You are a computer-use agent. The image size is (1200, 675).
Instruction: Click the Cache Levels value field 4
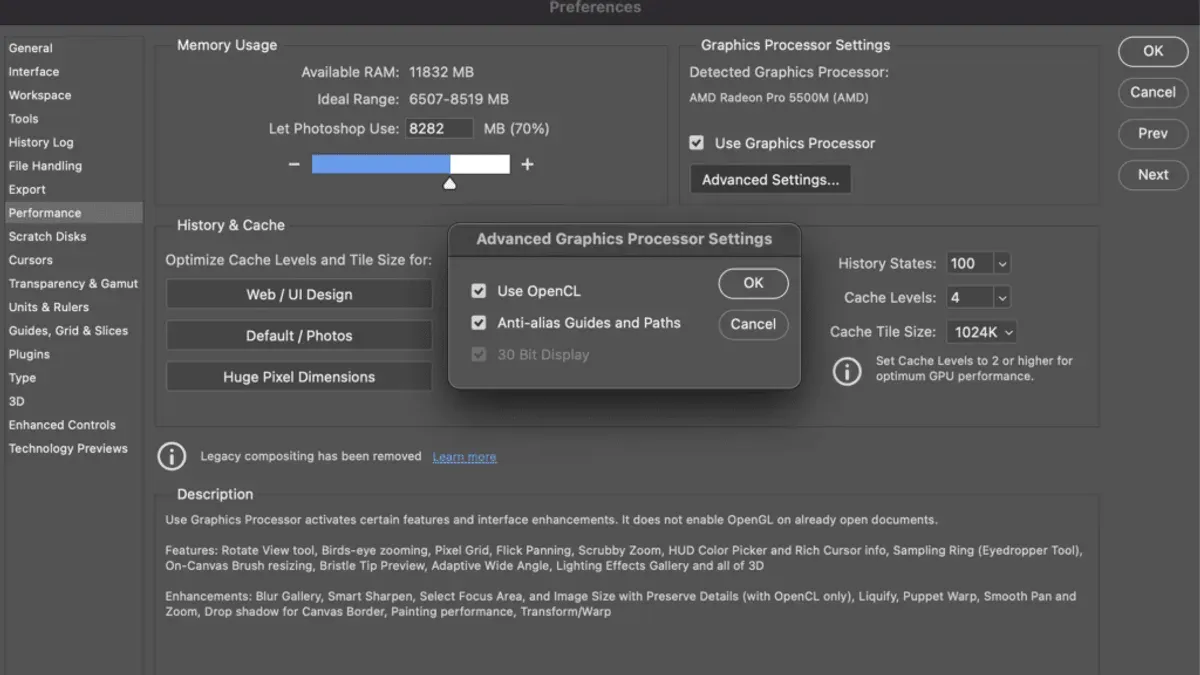(x=969, y=298)
